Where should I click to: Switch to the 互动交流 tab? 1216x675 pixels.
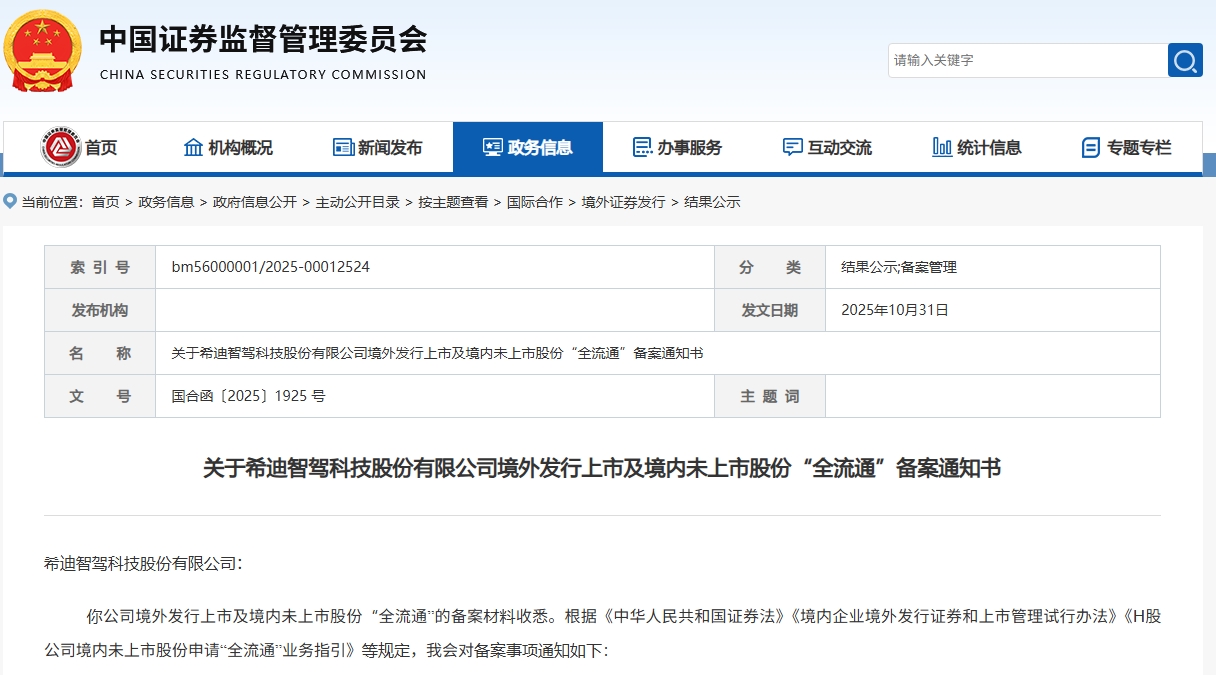pos(828,148)
